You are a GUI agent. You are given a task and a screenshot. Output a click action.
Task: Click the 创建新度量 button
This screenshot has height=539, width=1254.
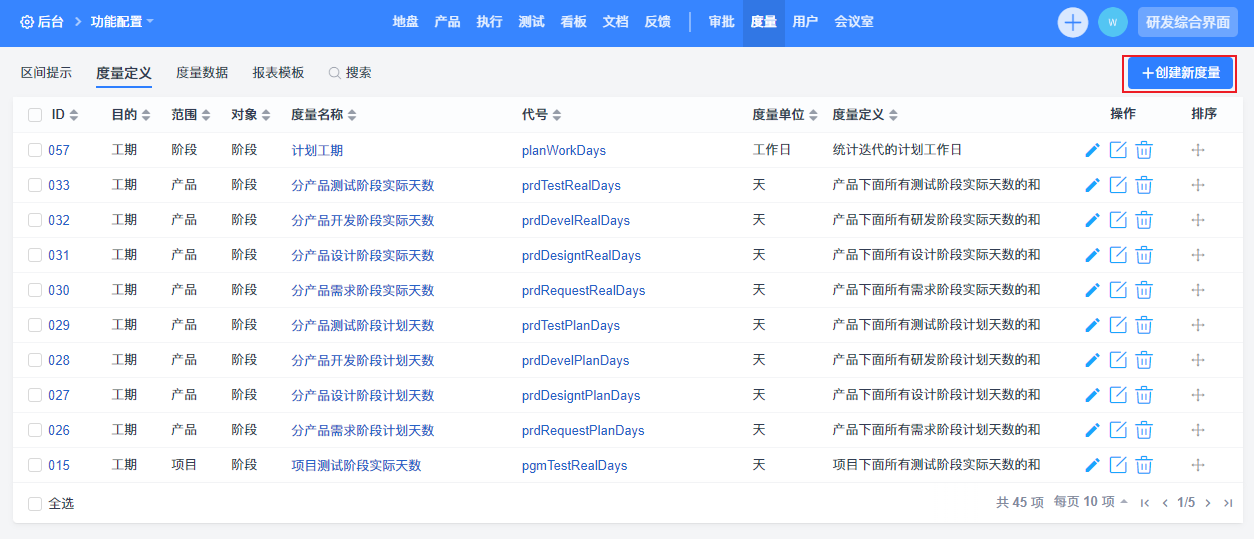tap(1180, 73)
